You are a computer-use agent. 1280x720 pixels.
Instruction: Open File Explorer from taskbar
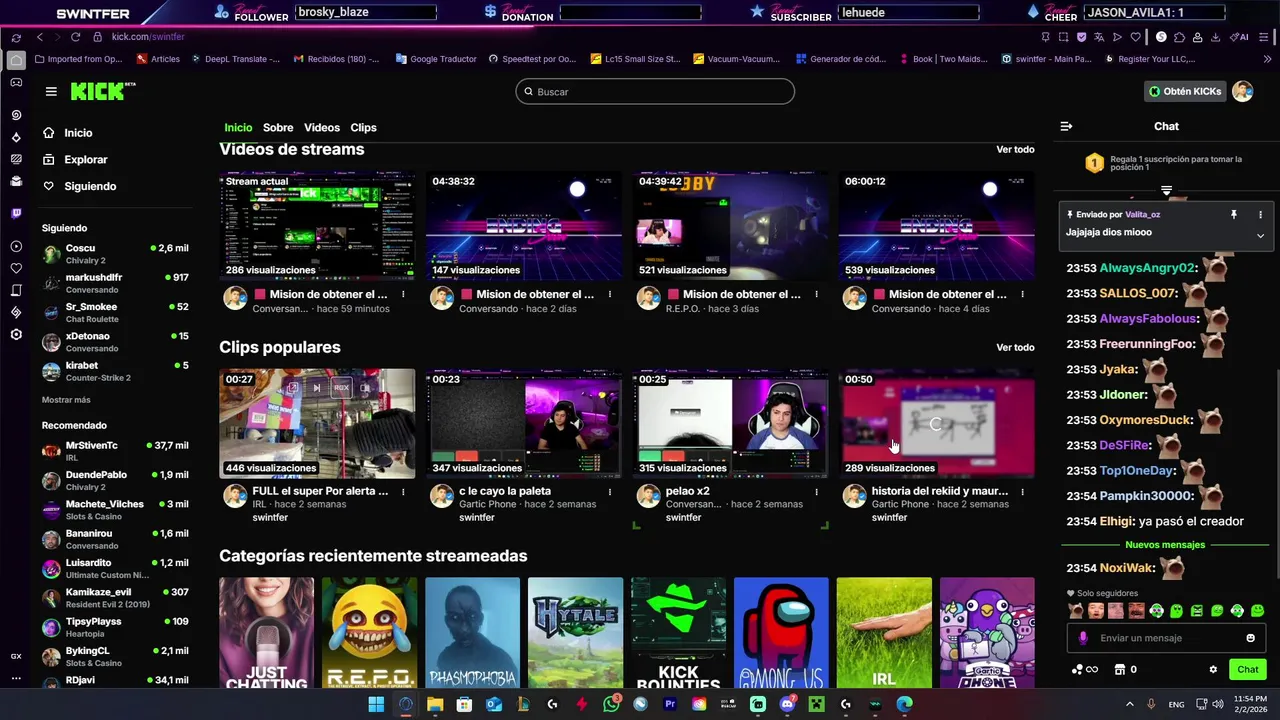tap(435, 704)
